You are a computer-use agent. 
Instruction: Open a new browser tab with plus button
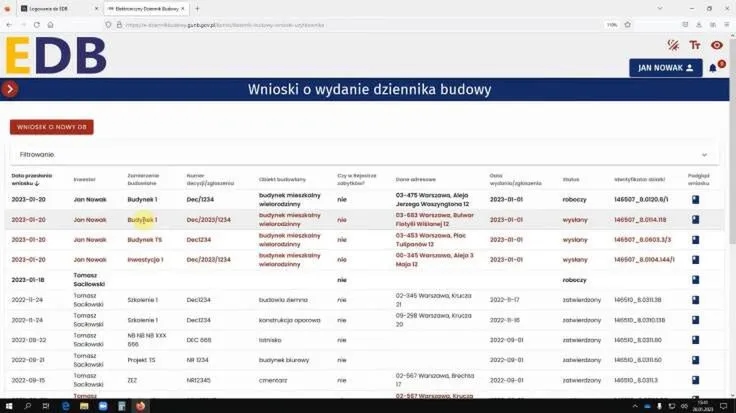197,8
